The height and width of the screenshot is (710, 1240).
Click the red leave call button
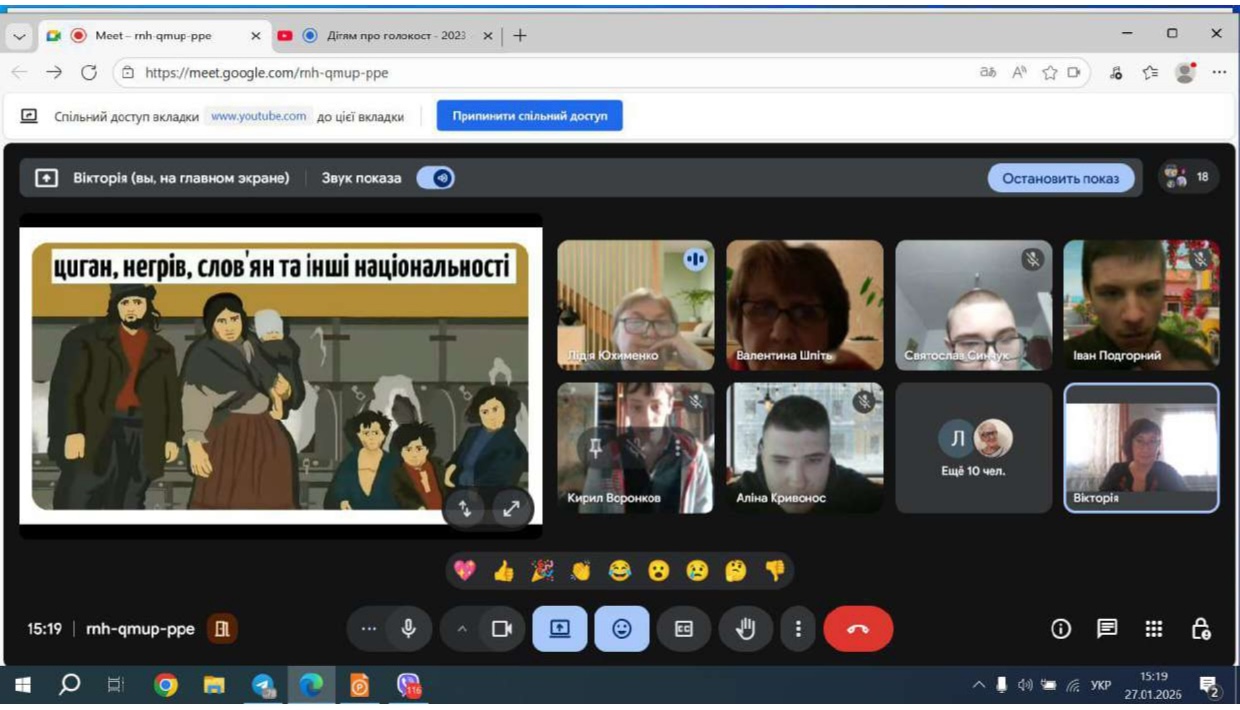pos(858,629)
